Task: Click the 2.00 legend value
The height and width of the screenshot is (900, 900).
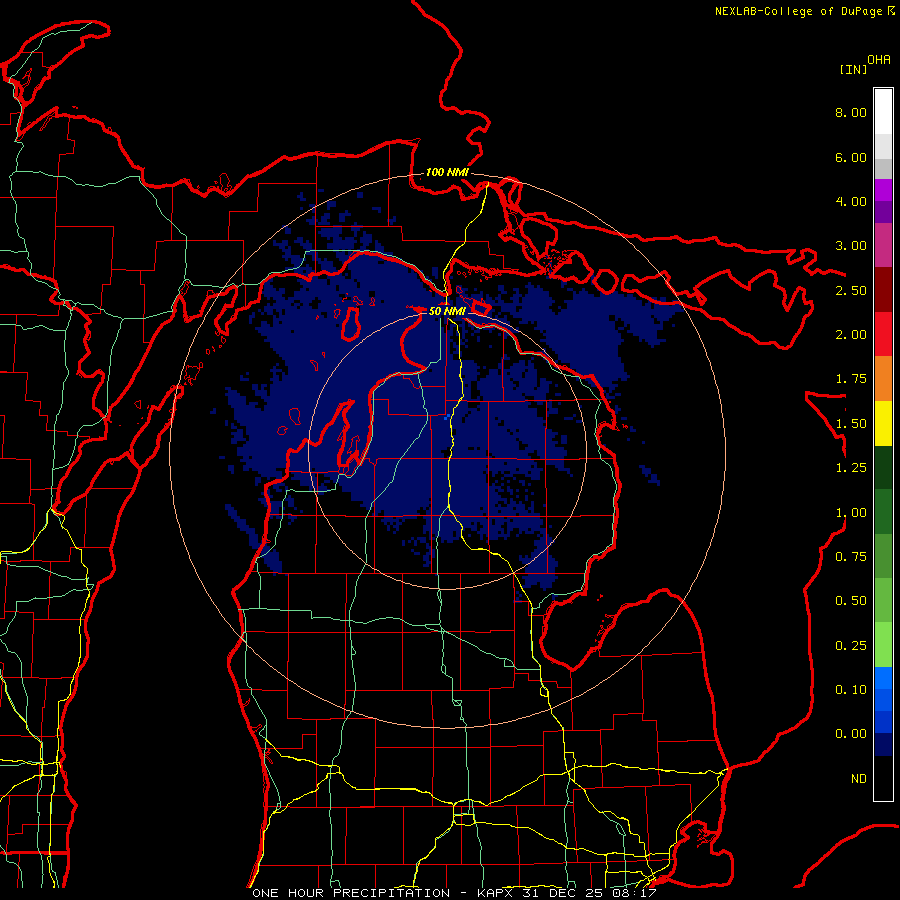Action: tap(851, 335)
